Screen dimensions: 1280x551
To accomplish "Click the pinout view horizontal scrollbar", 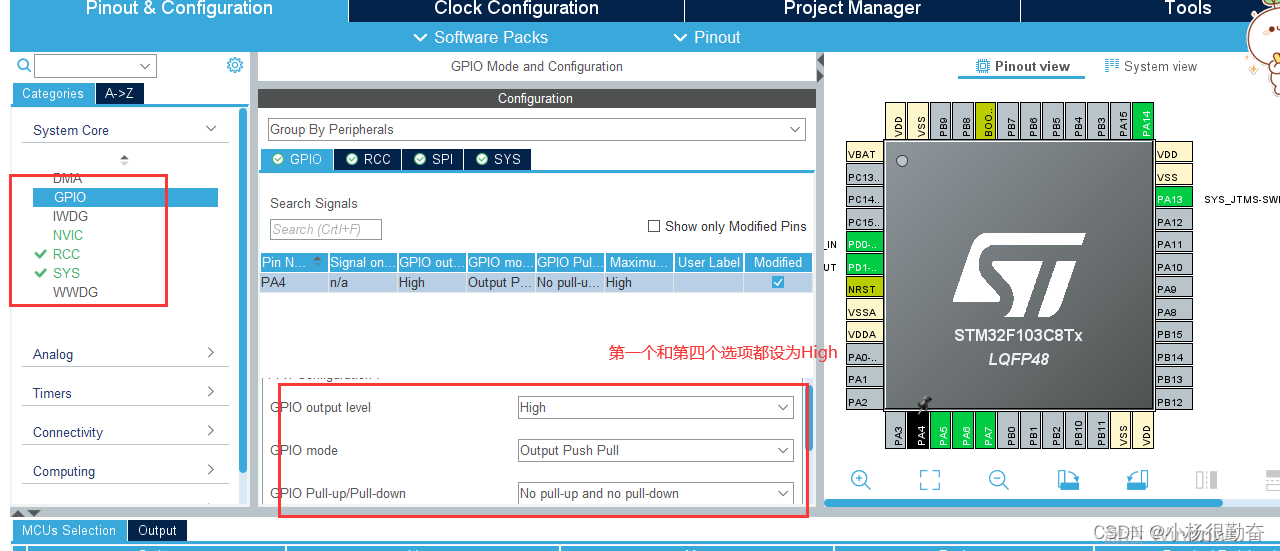I will coord(1025,503).
